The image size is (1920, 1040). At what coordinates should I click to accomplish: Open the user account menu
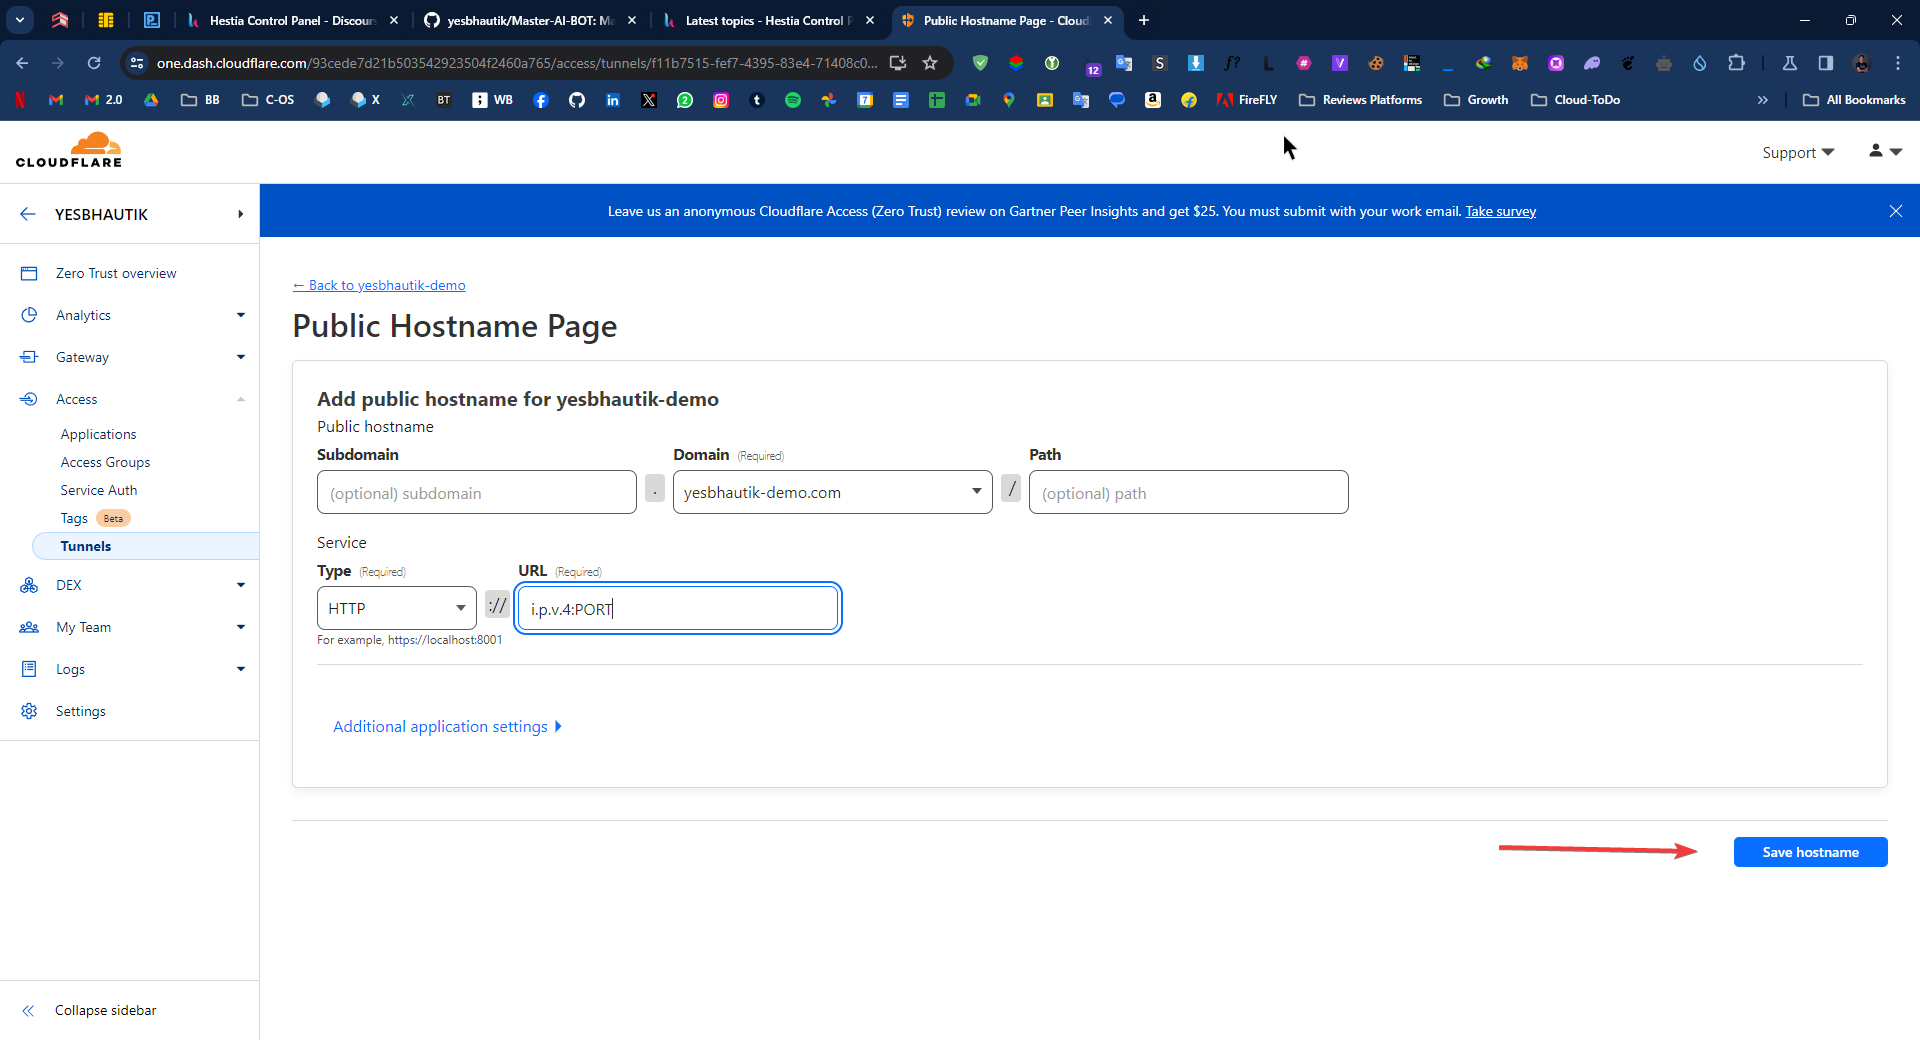(1885, 151)
